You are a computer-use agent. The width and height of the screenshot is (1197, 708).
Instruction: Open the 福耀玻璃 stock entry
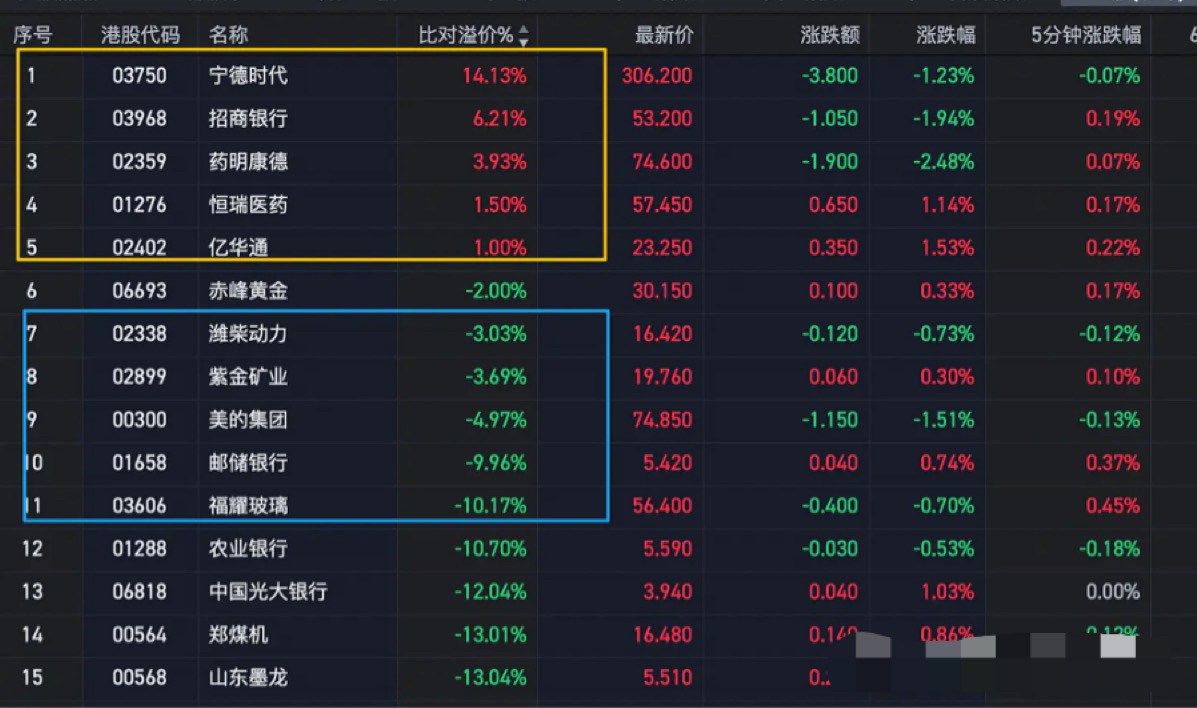tap(248, 506)
